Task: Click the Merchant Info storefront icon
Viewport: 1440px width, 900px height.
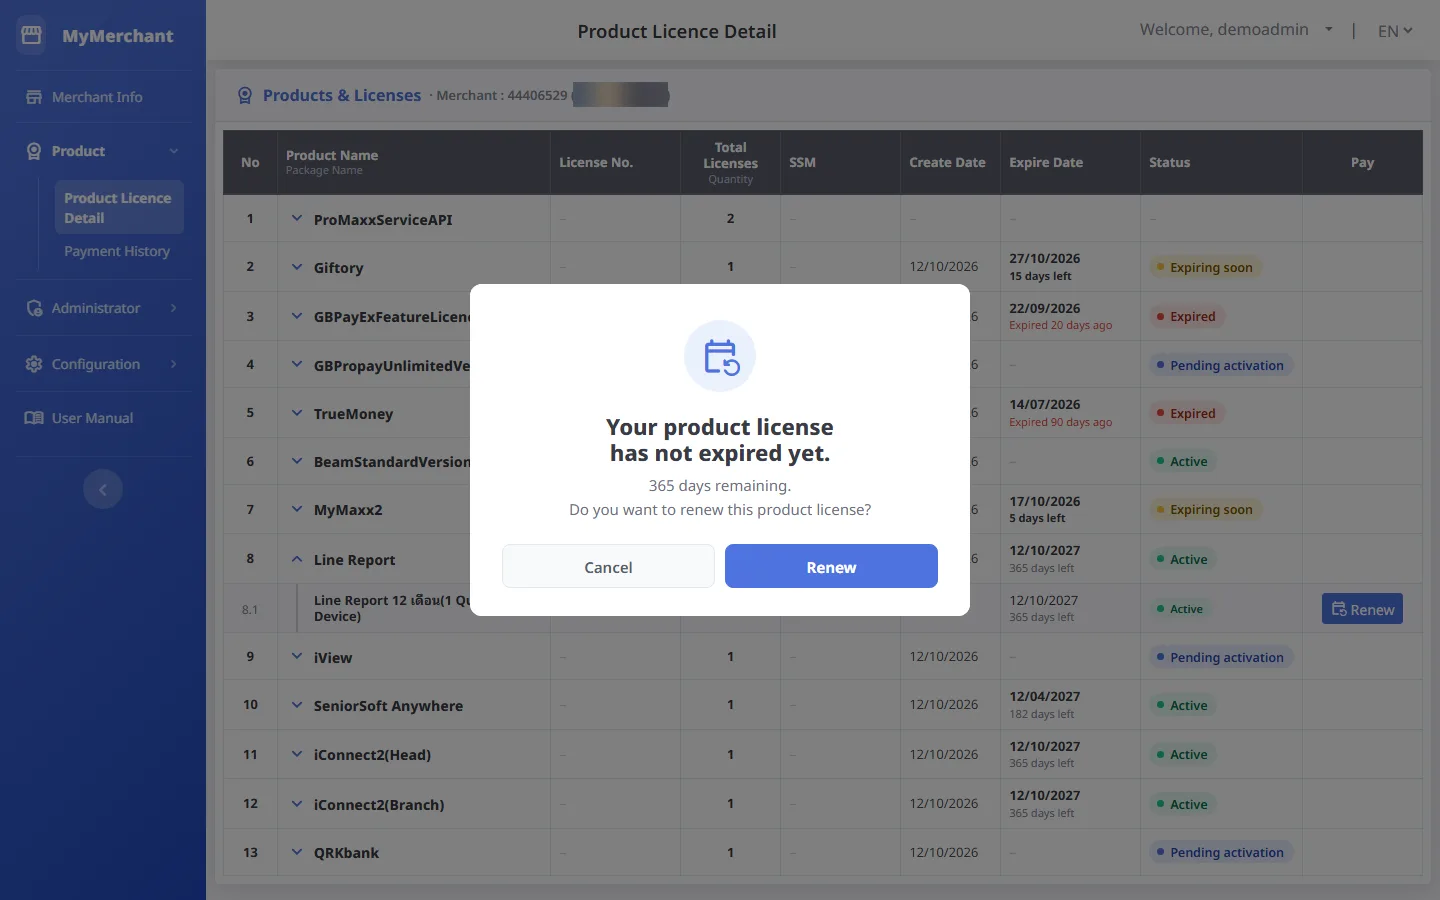Action: pos(34,97)
